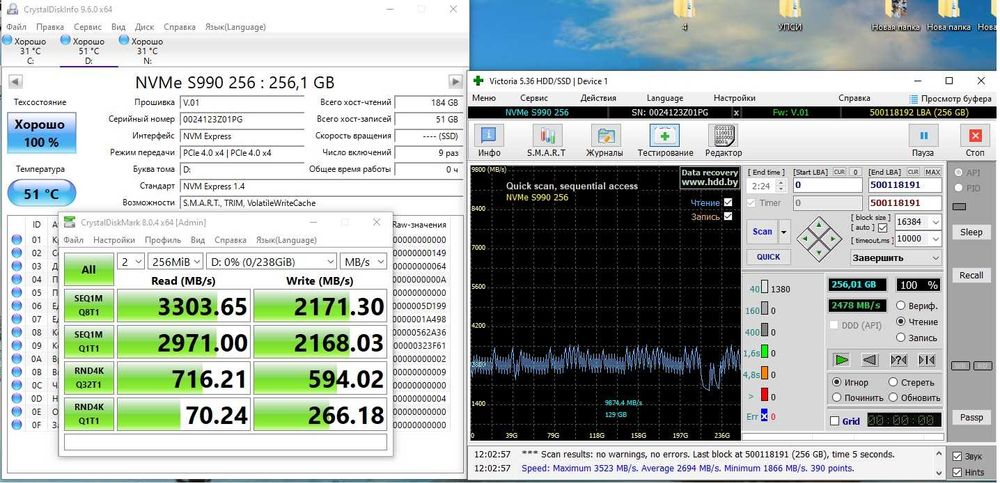Click the Passp button in Victoria
1000x483 pixels.
pyautogui.click(x=971, y=417)
